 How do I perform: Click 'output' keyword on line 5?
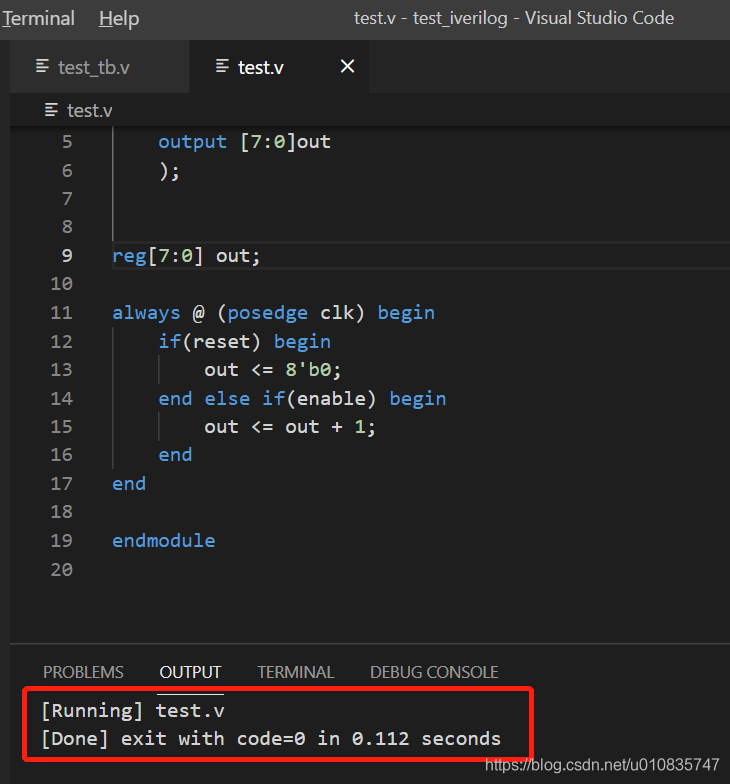192,142
